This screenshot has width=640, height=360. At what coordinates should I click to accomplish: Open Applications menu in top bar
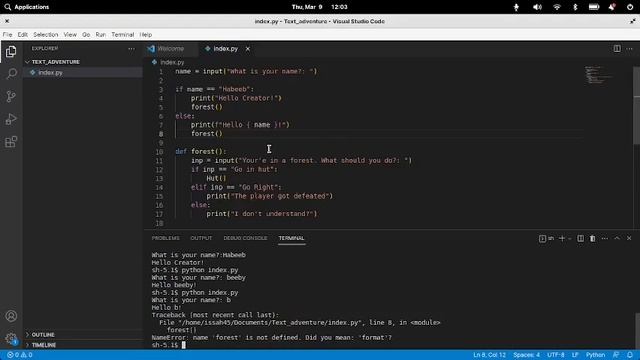click(27, 7)
